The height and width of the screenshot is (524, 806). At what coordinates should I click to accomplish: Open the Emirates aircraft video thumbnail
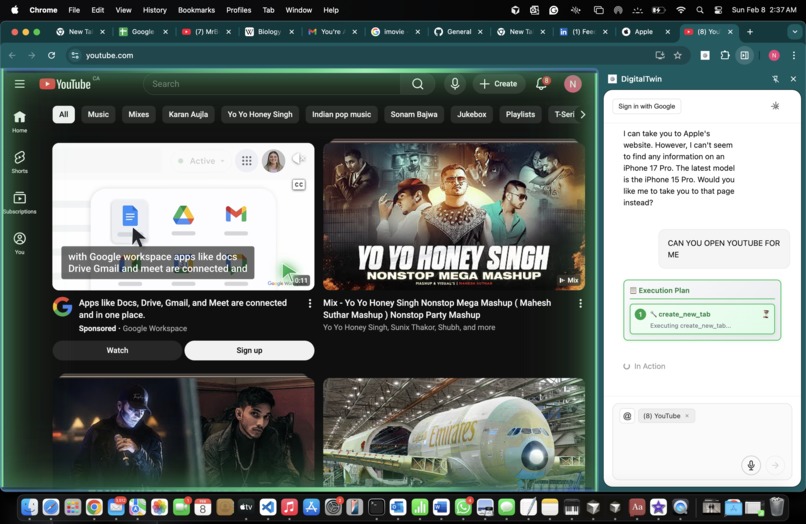point(454,432)
